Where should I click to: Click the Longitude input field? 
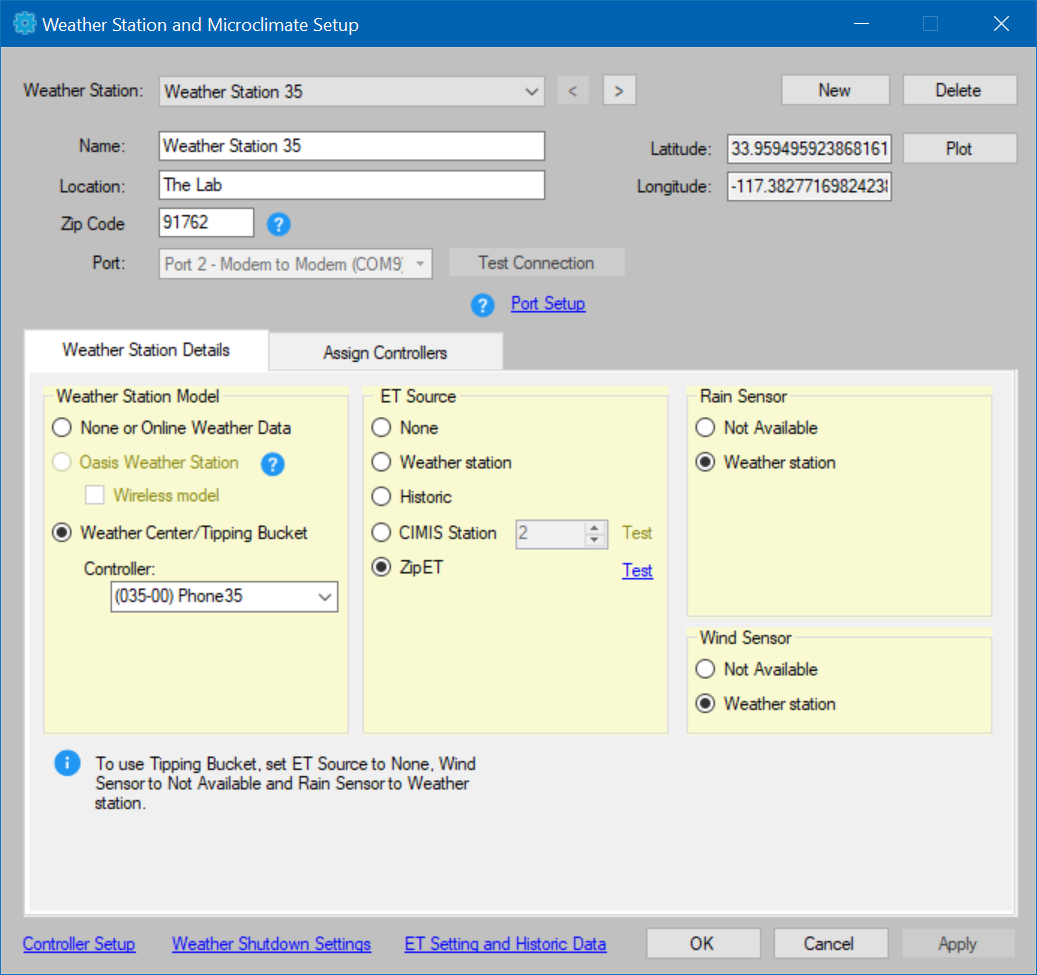pyautogui.click(x=809, y=187)
